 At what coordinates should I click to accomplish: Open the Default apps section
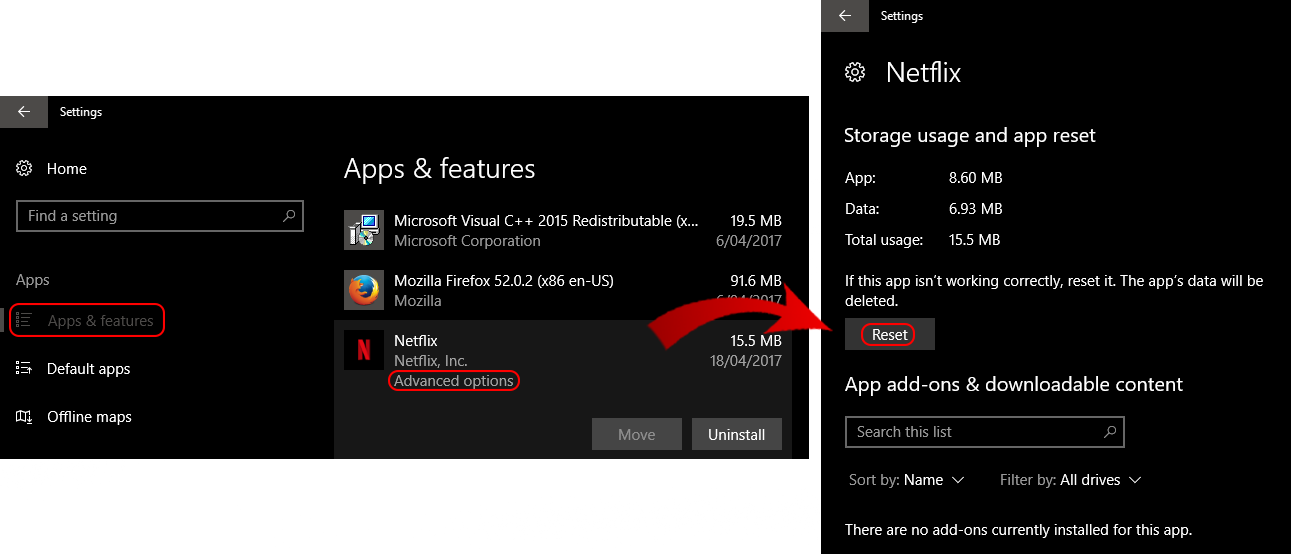[89, 369]
